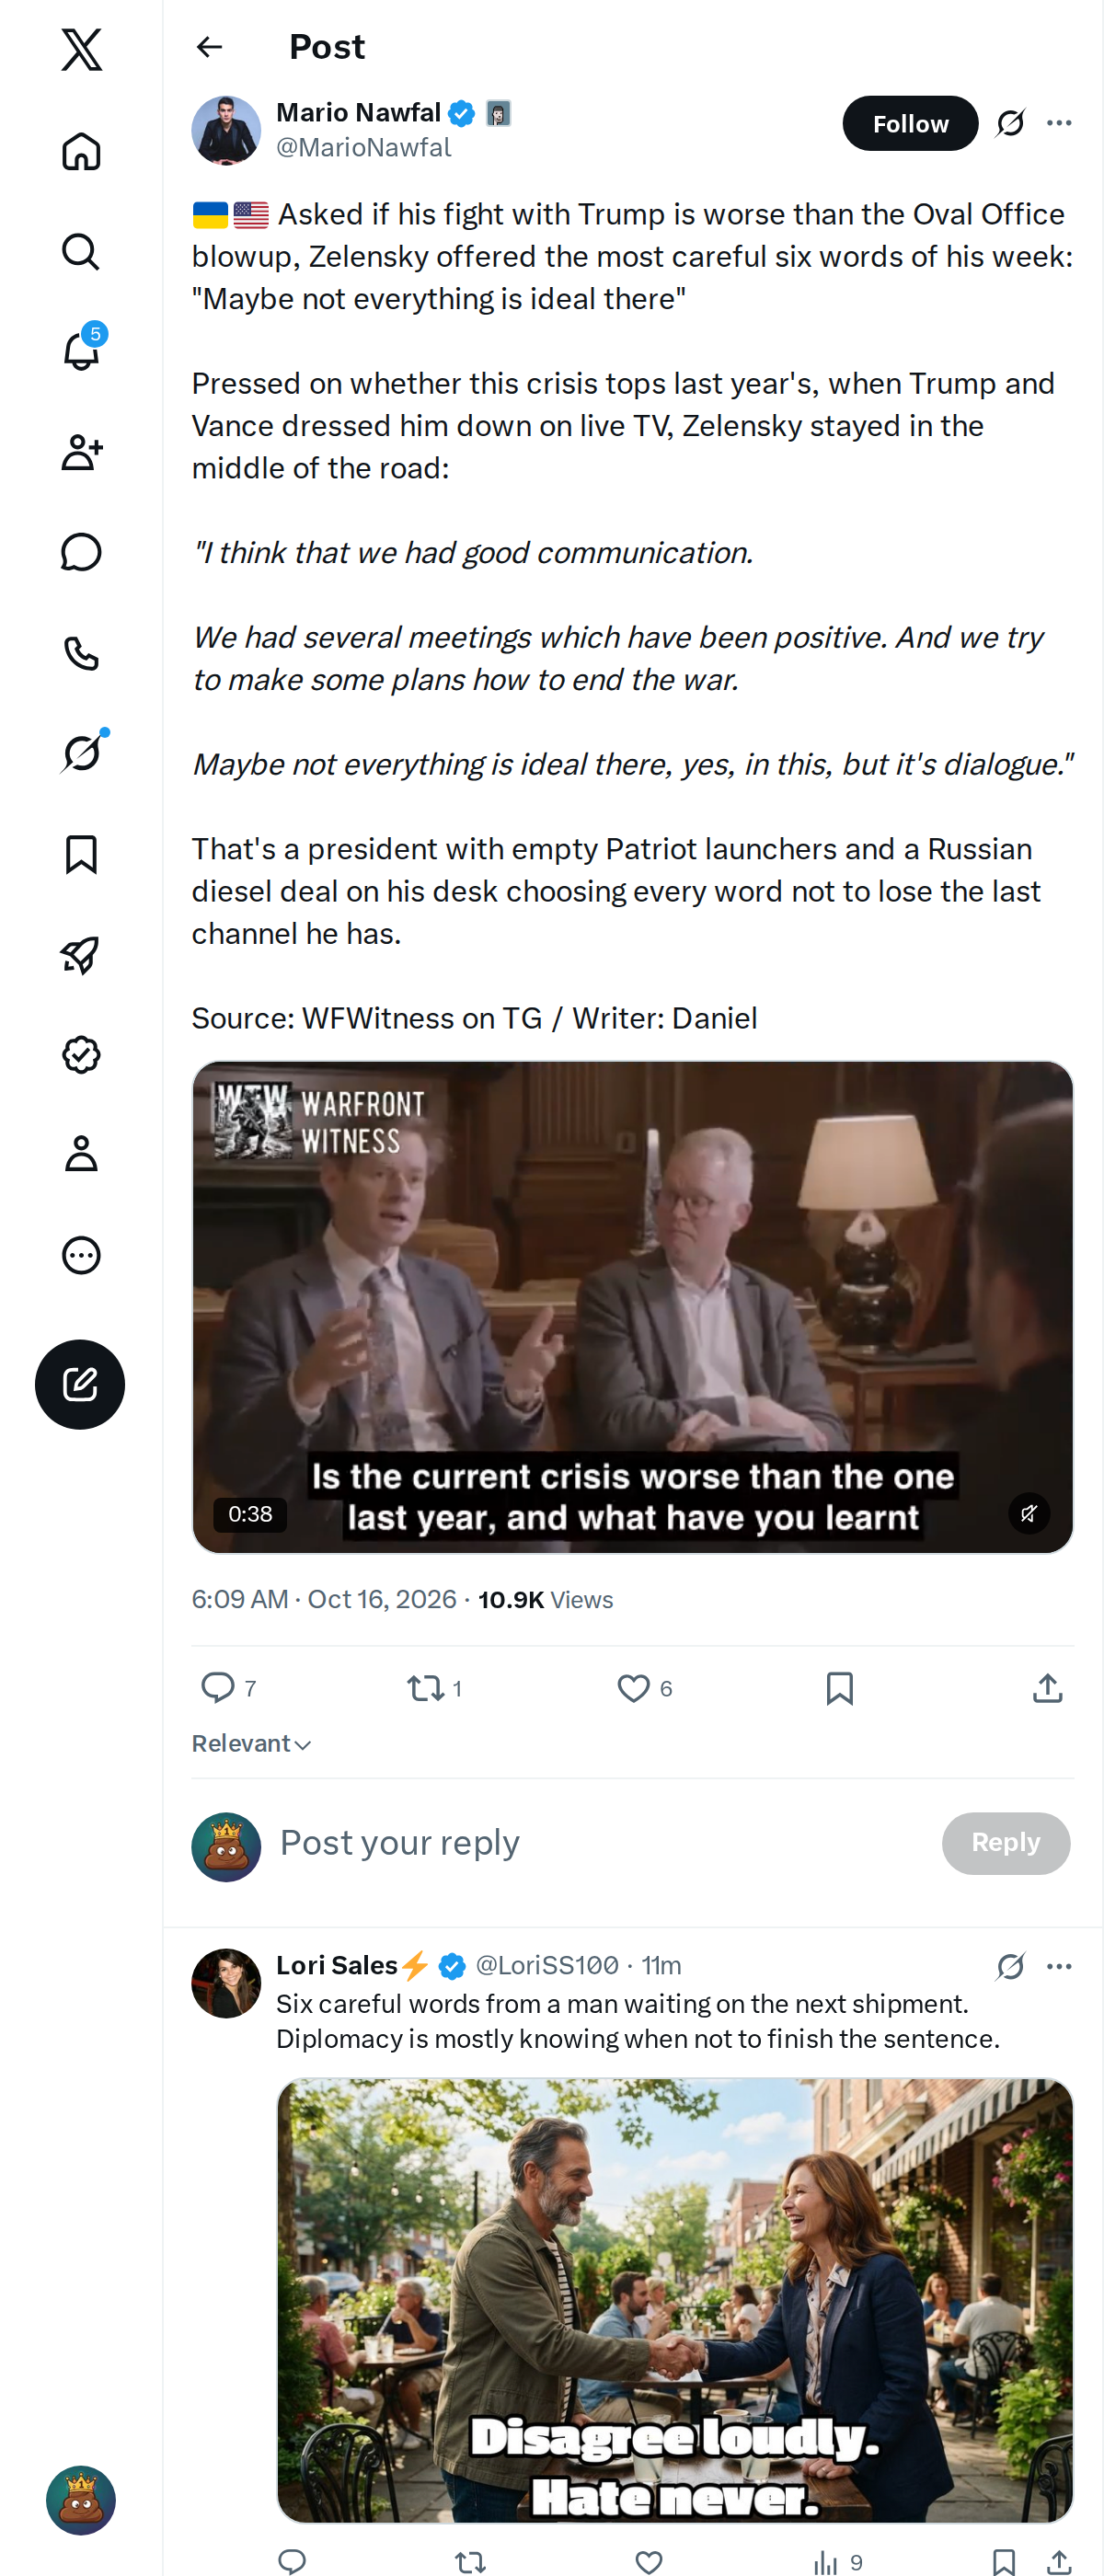
Task: Click the compose post button
Action: [80, 1383]
